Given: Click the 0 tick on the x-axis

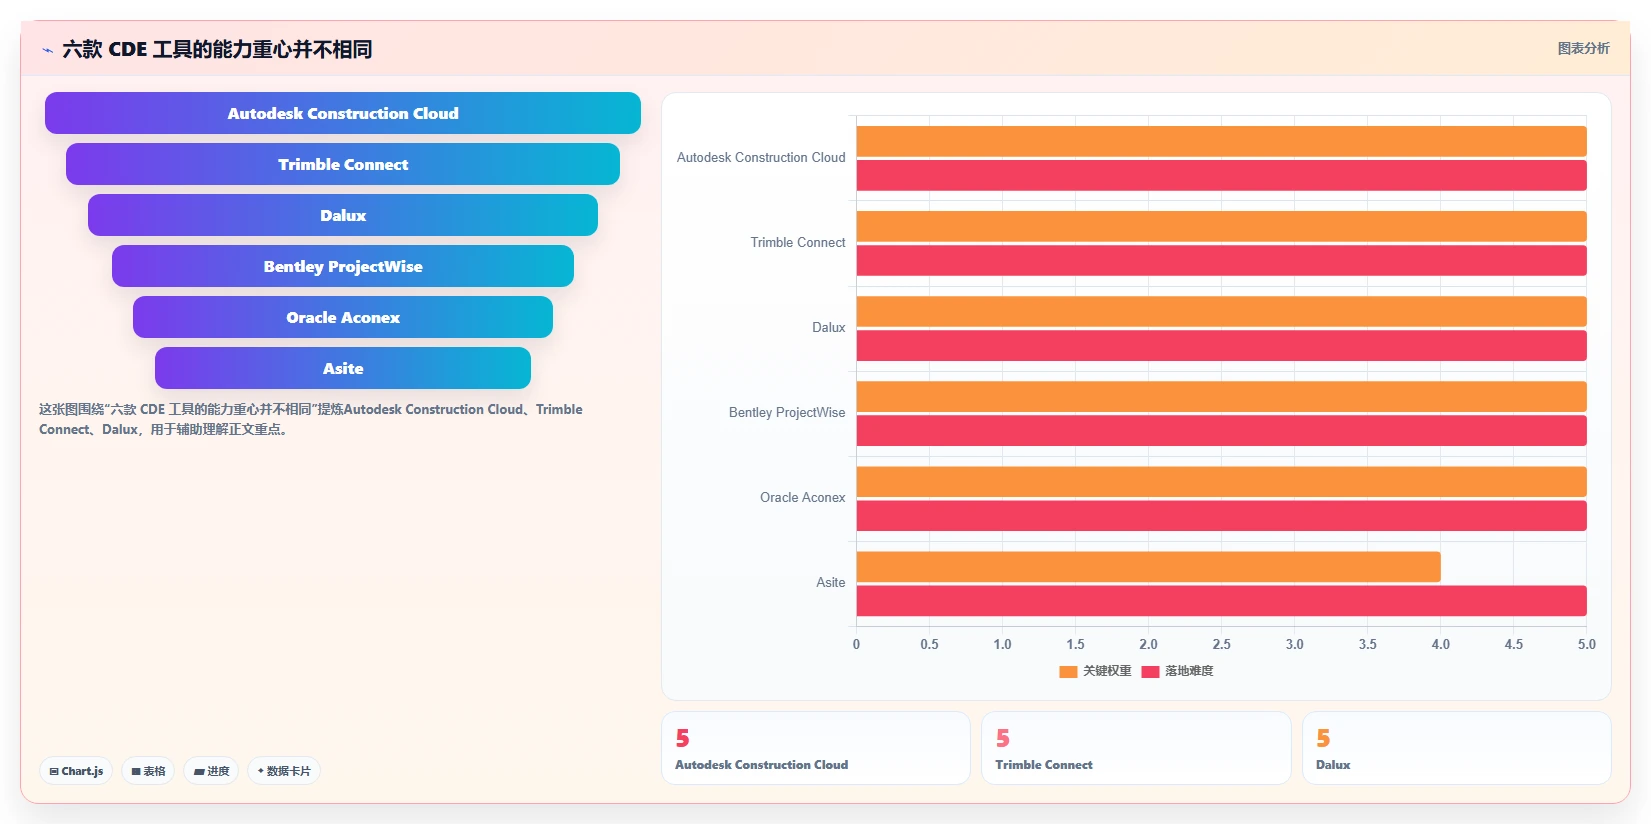Looking at the screenshot, I should coord(856,645).
